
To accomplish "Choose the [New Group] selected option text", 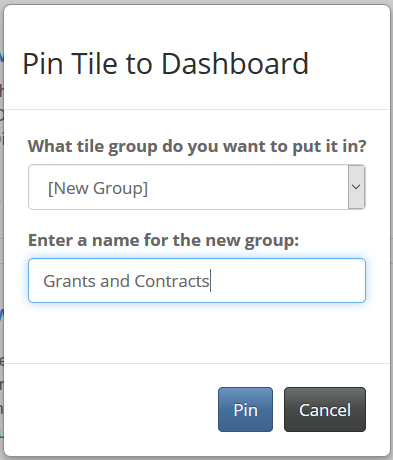I will [x=98, y=188].
